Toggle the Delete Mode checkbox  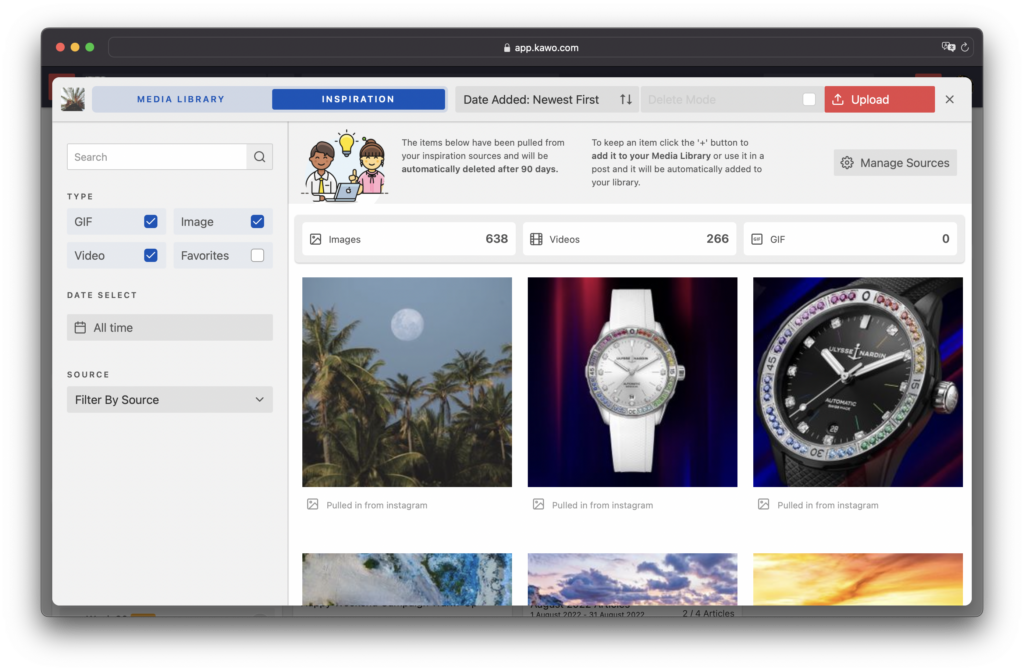tap(808, 99)
